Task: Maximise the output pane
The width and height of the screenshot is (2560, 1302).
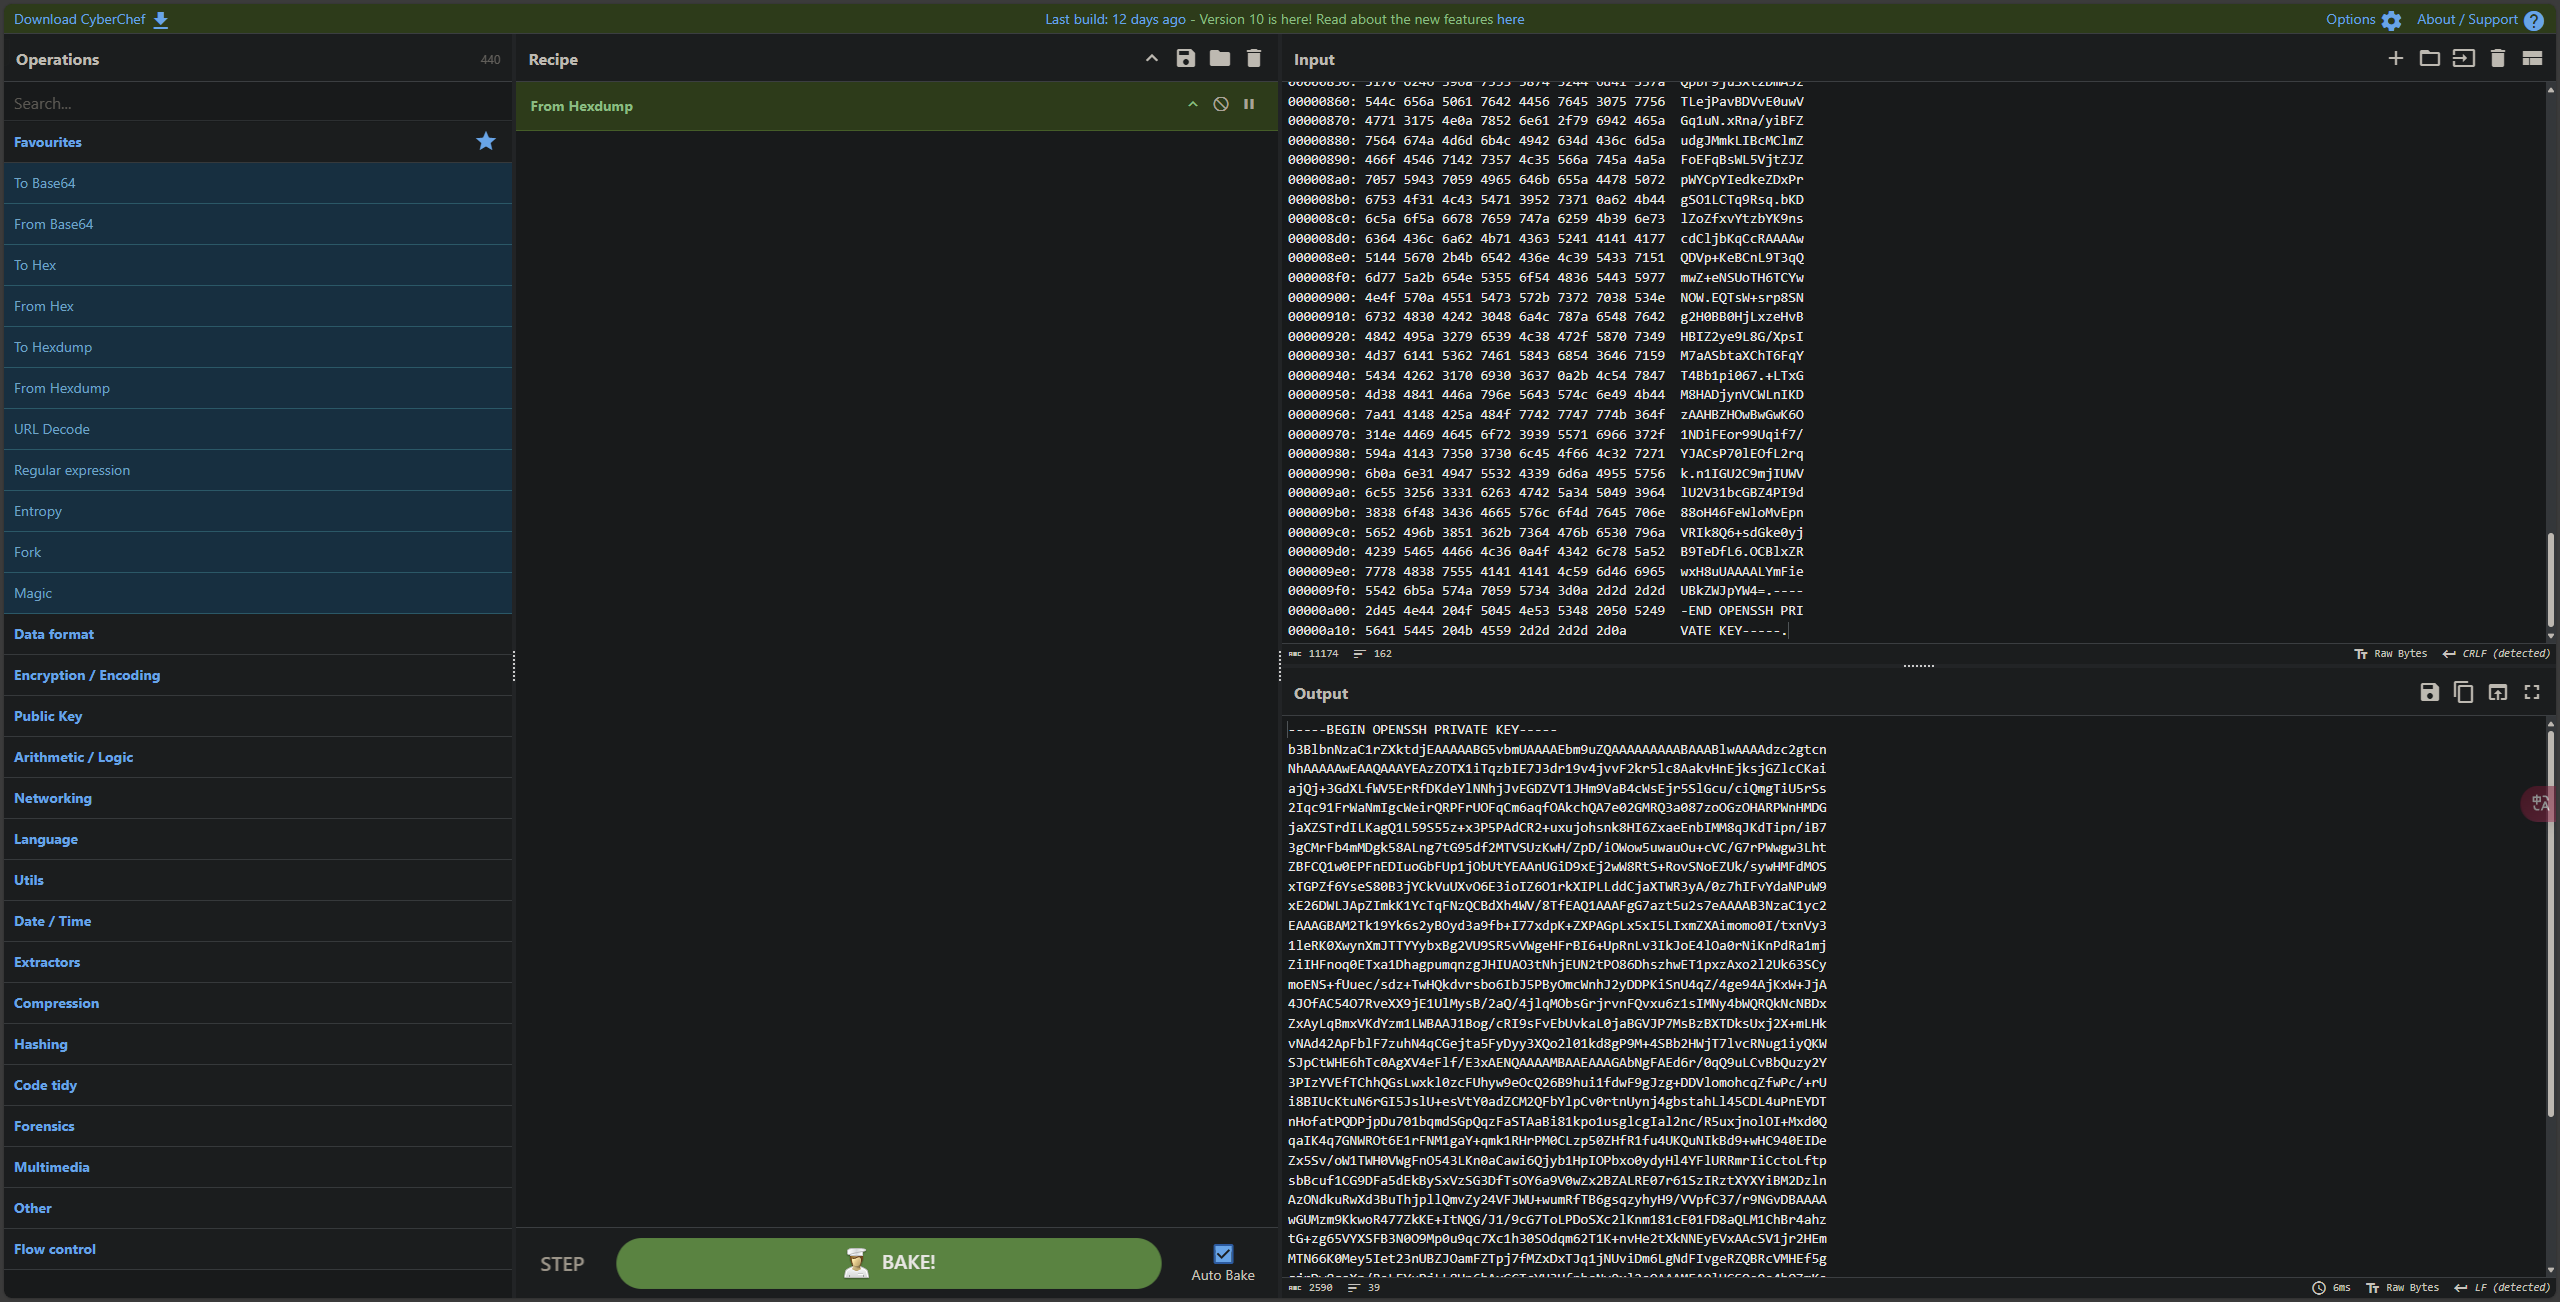Action: (x=2531, y=693)
